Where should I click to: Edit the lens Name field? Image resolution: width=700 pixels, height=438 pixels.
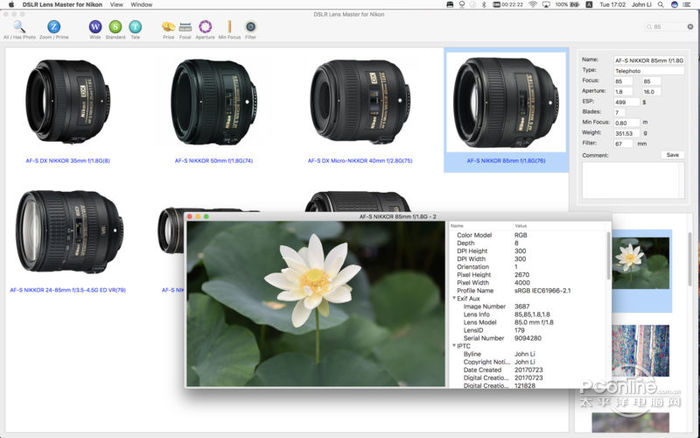[x=649, y=60]
